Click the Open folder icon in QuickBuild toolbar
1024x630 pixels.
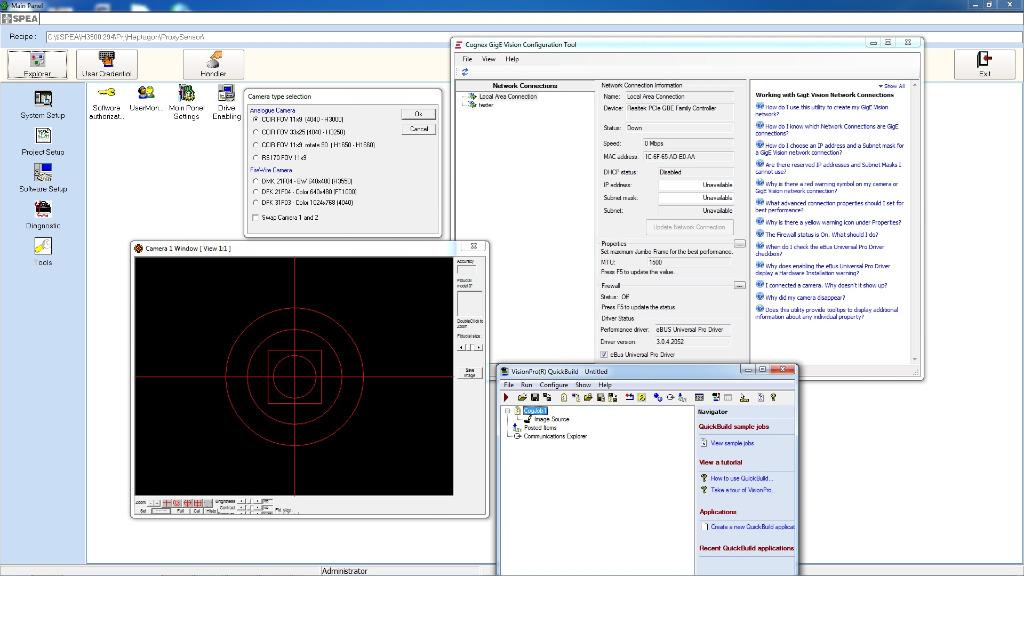point(522,398)
